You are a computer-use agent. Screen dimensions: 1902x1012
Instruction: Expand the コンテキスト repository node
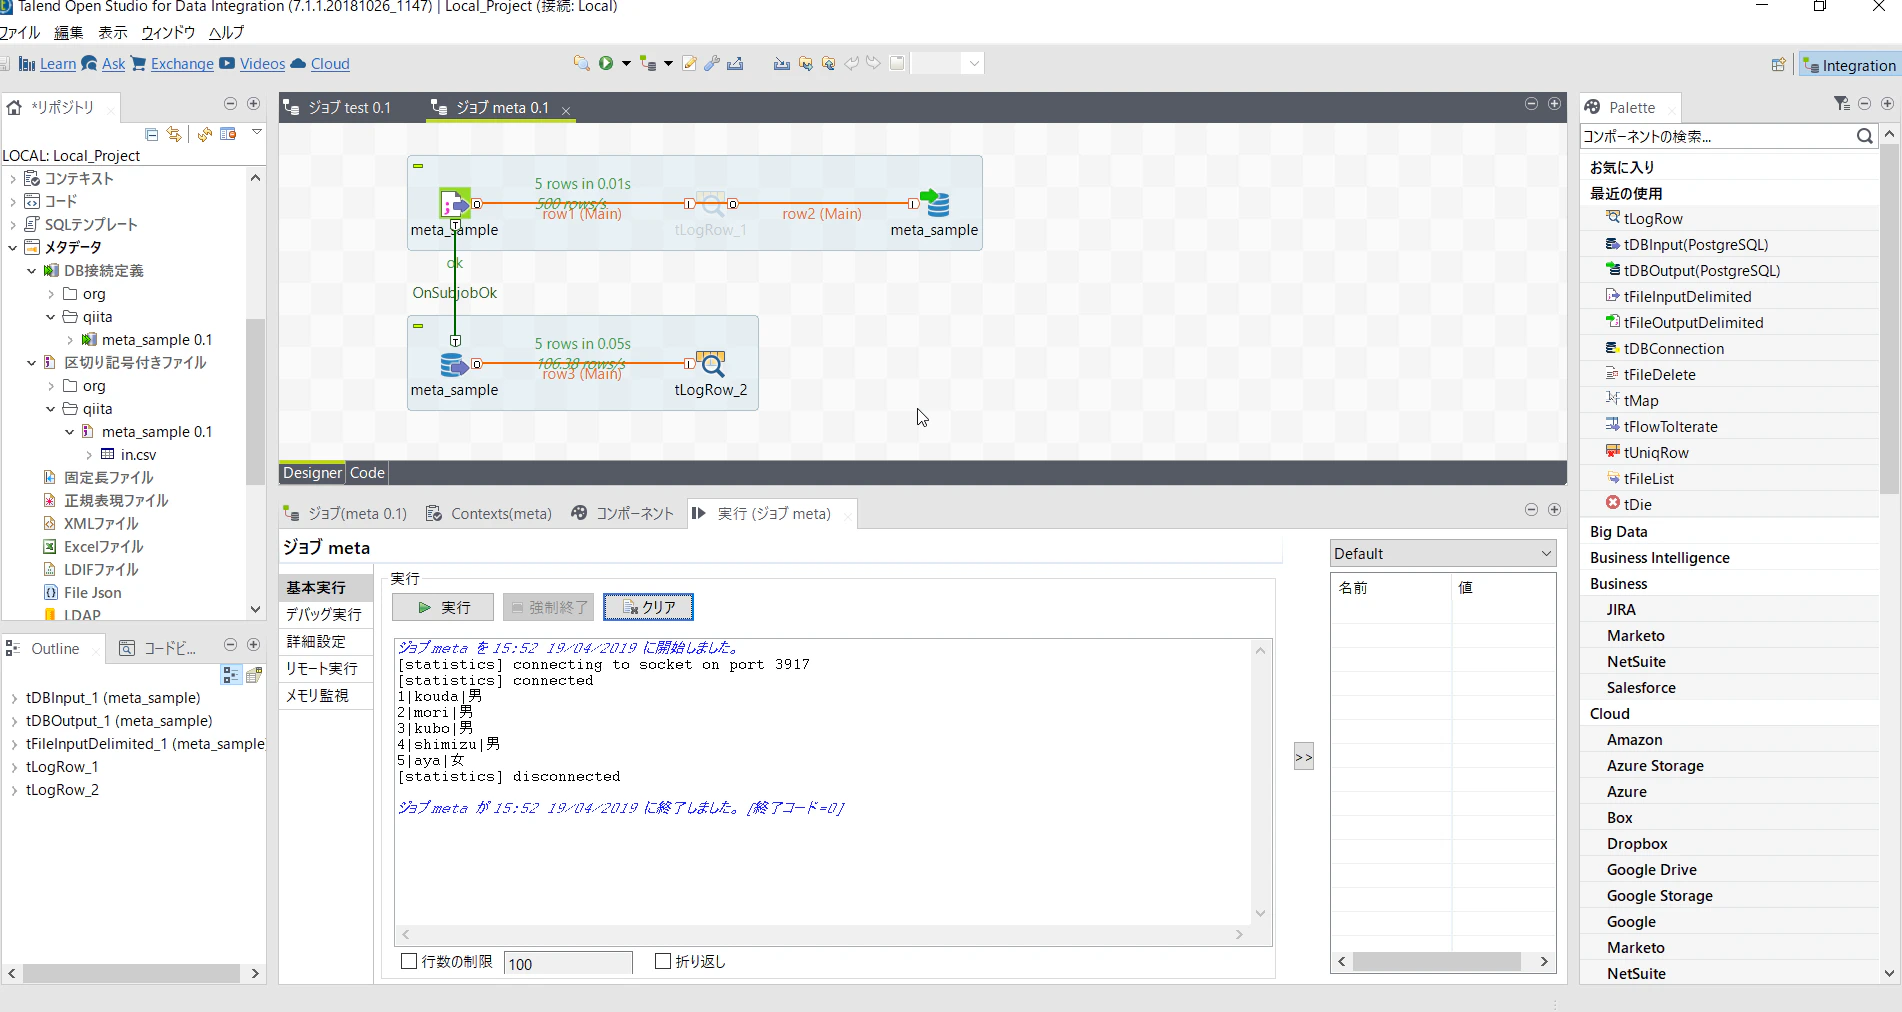13,179
